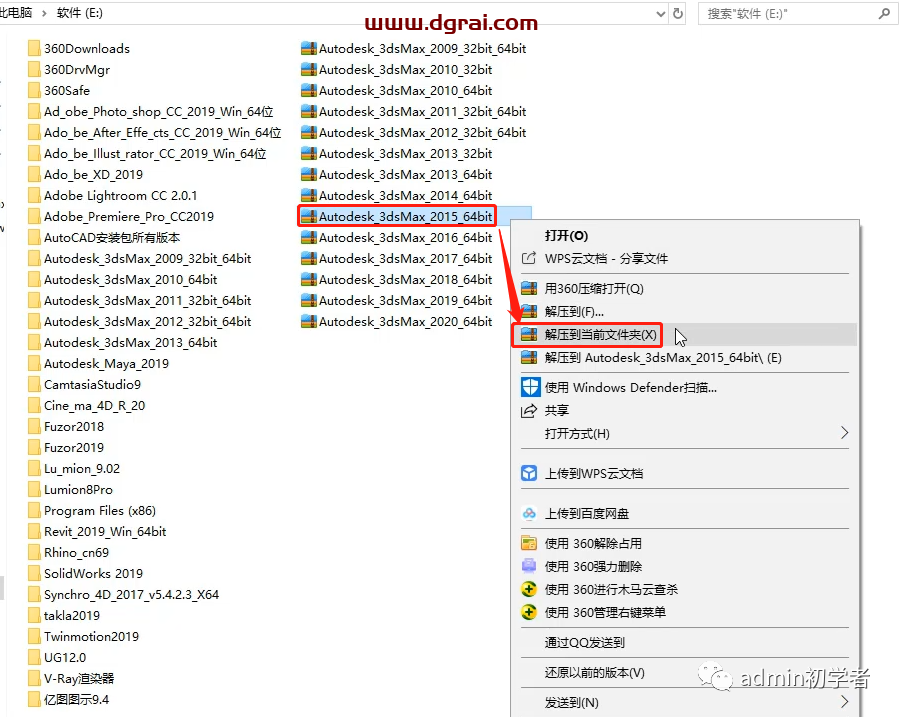The height and width of the screenshot is (717, 899).
Task: Click 还原以前的版本(V) menu entry
Action: (x=594, y=672)
